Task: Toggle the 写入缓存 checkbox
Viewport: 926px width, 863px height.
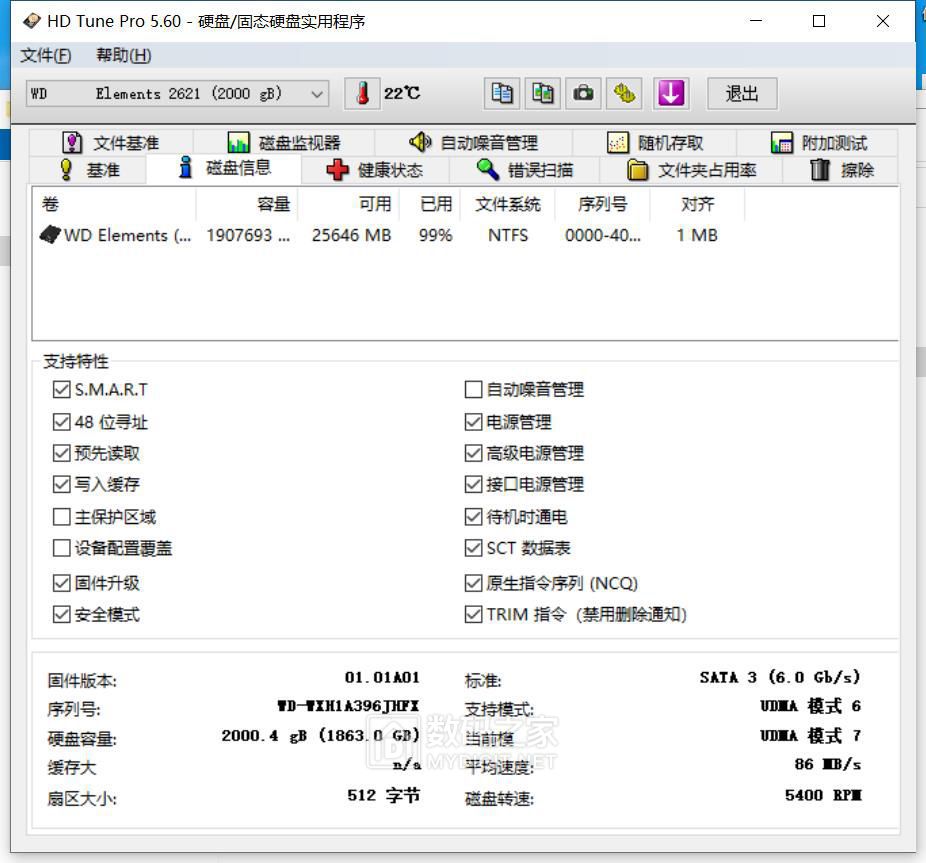Action: click(x=61, y=484)
